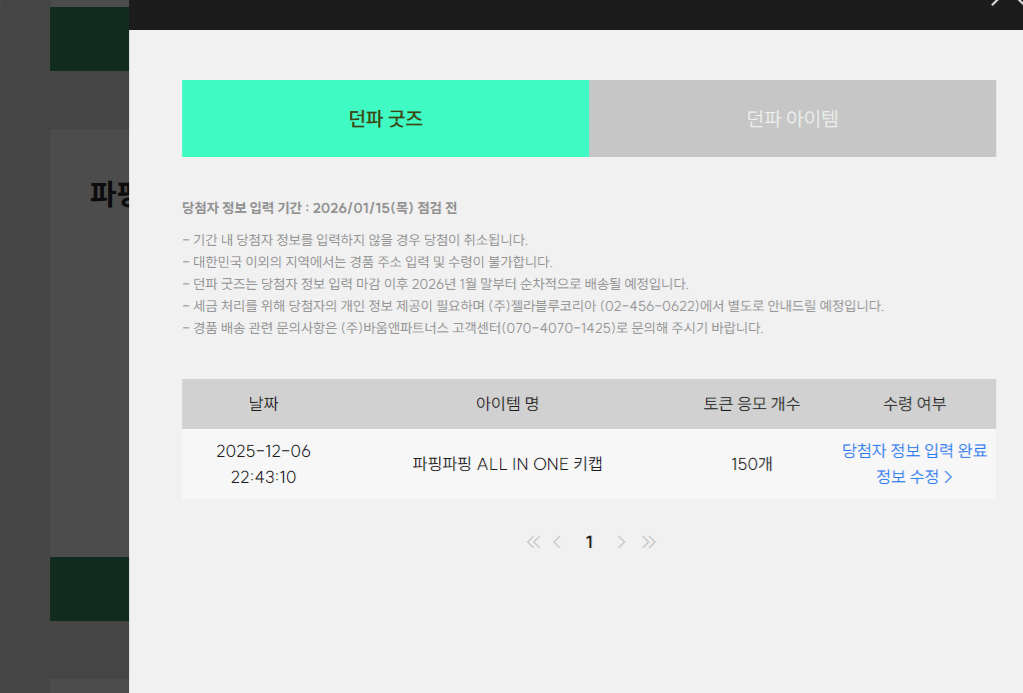This screenshot has width=1023, height=693.
Task: Click the 날짜 column header
Action: [263, 404]
